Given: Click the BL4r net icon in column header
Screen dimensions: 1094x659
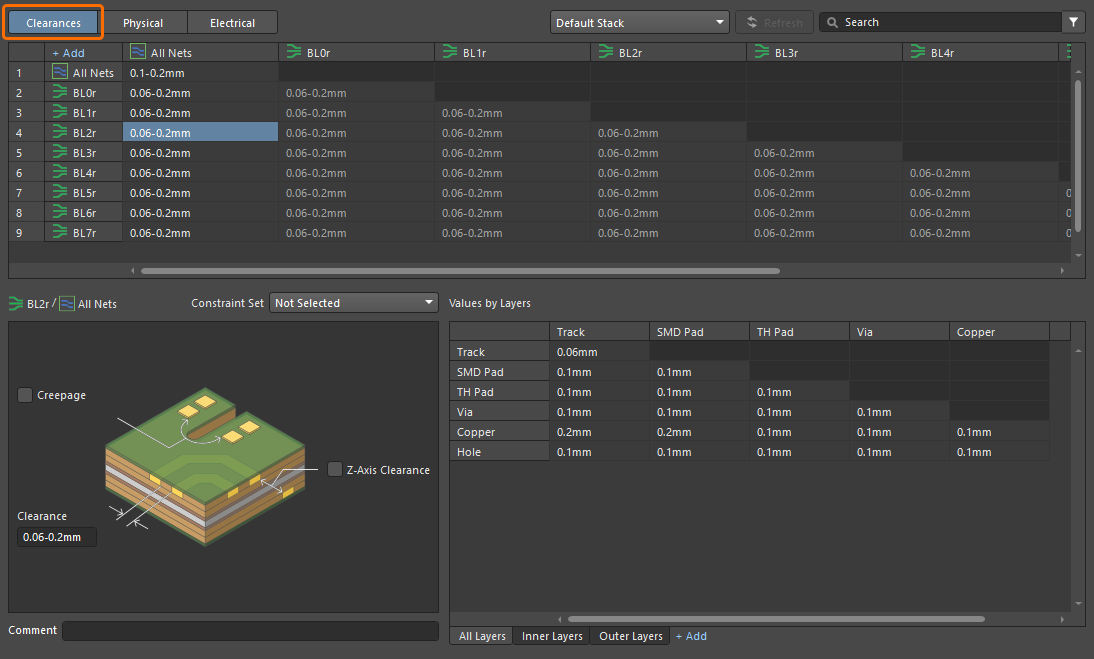Looking at the screenshot, I should point(917,52).
